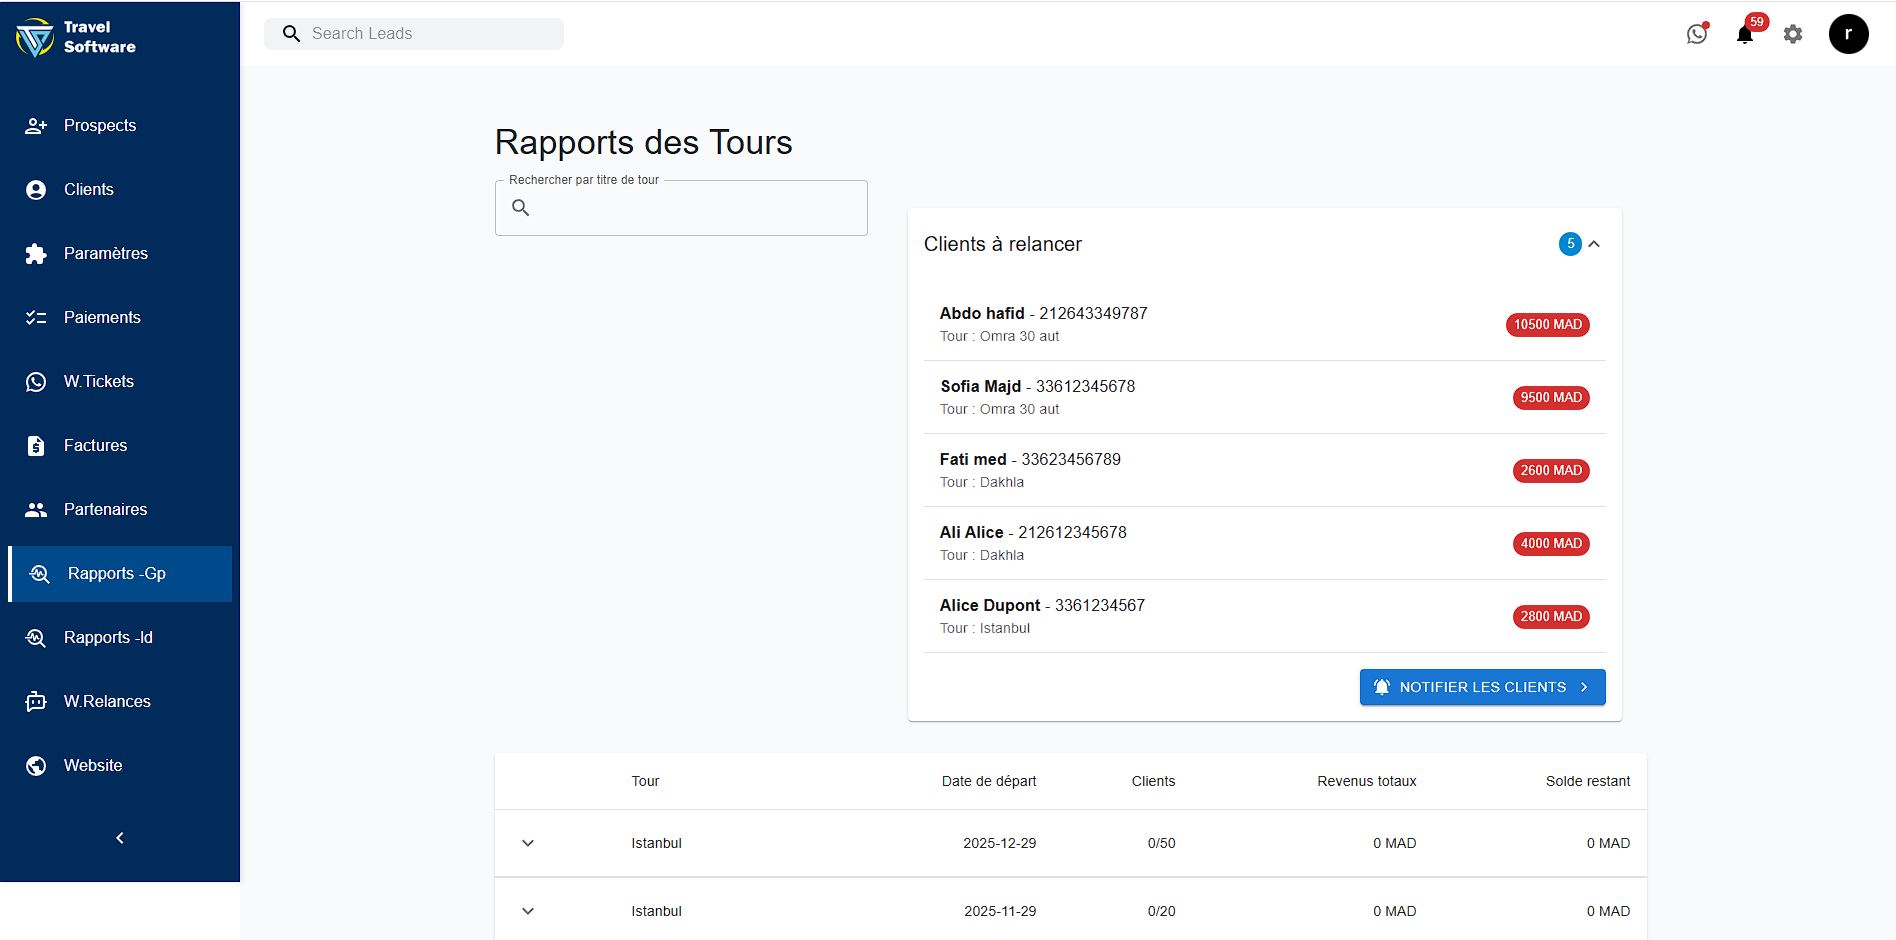Open the Clients section
The height and width of the screenshot is (940, 1896).
point(88,189)
